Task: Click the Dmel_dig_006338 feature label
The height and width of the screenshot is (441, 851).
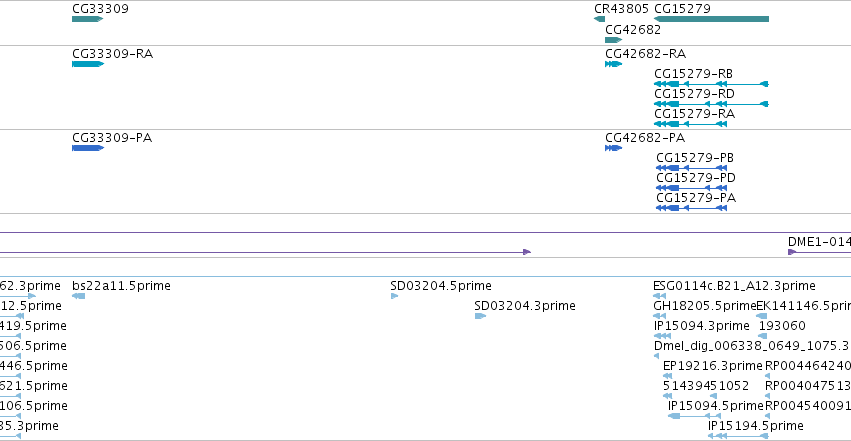Action: [x=752, y=346]
